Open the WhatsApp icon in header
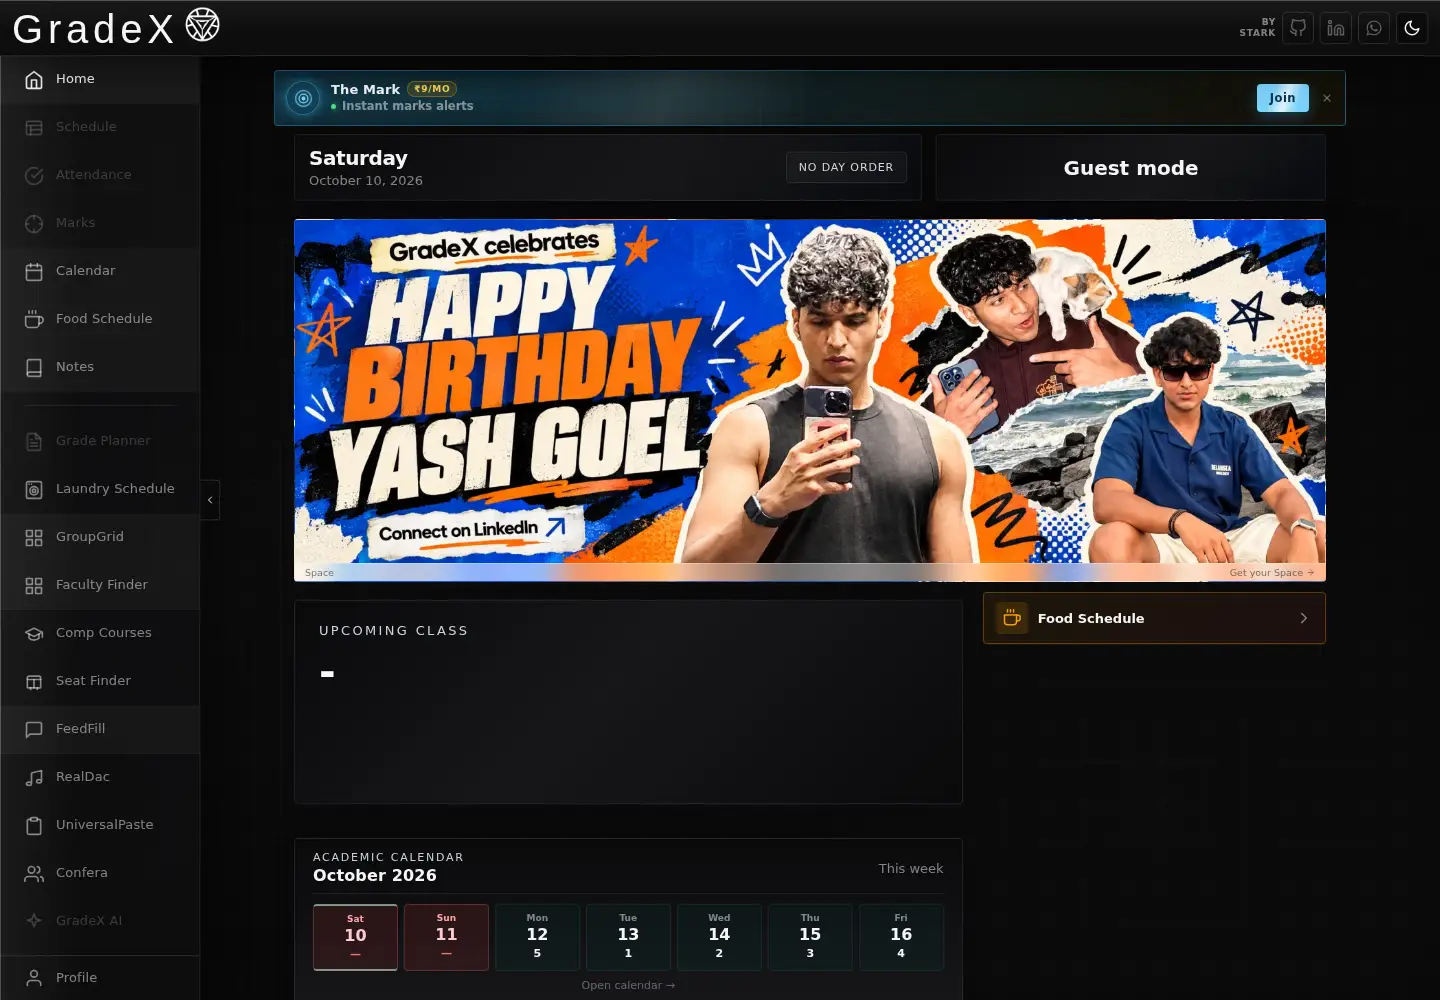1440x1000 pixels. pyautogui.click(x=1374, y=28)
